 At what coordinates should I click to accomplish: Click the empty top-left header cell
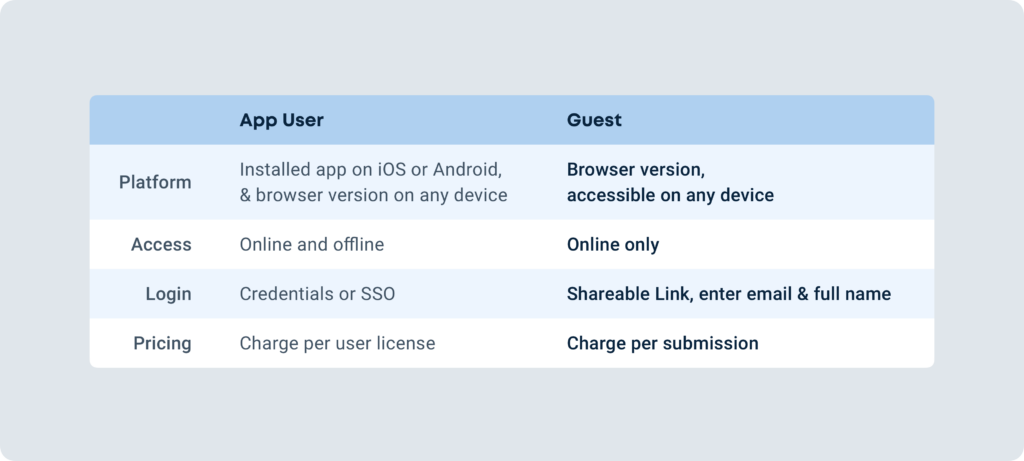[x=155, y=120]
